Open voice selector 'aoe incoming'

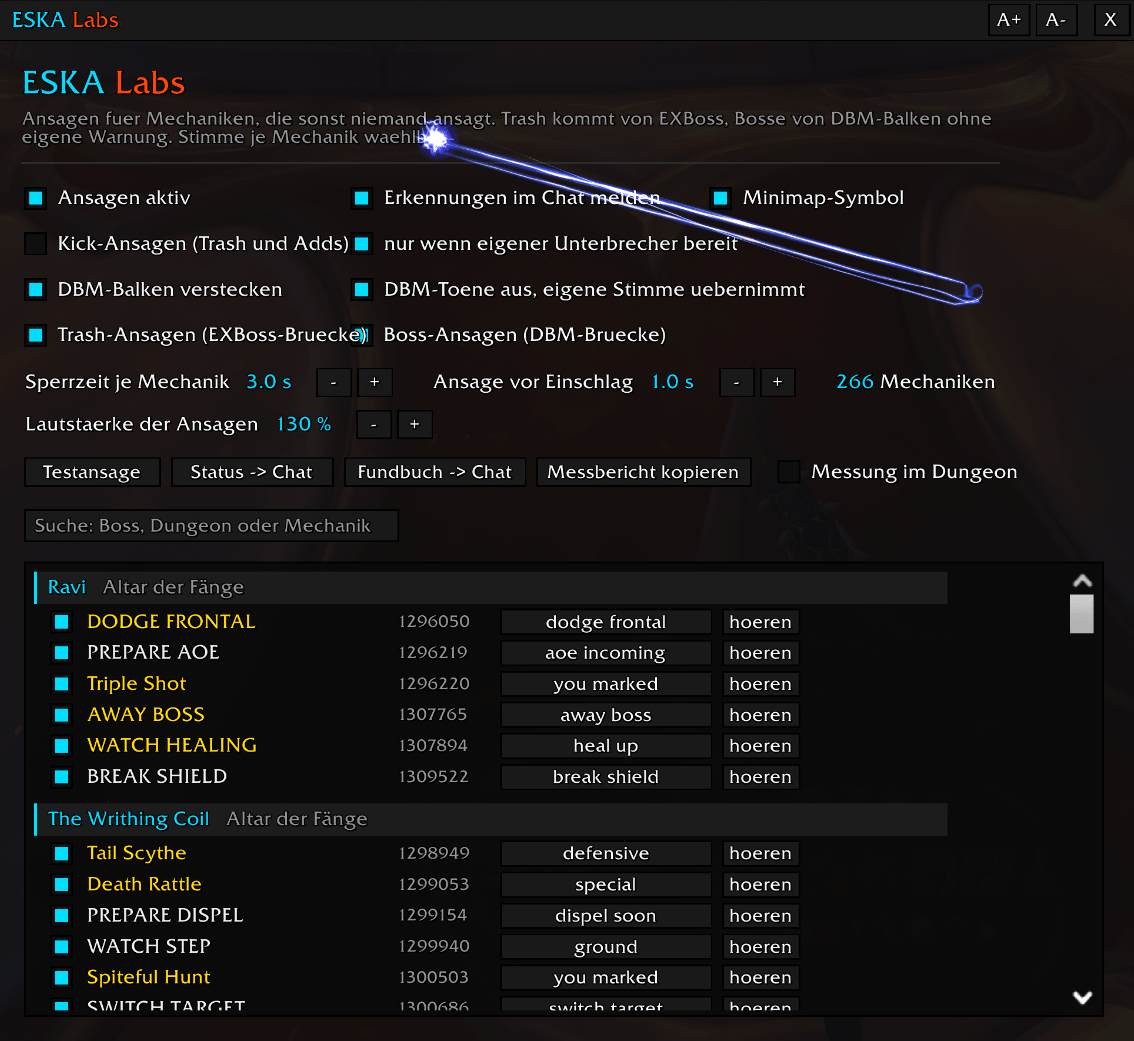point(606,653)
